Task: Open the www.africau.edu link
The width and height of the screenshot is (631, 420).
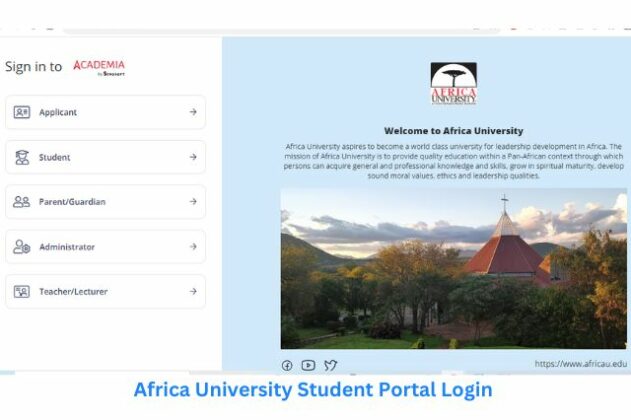Action: pos(581,364)
